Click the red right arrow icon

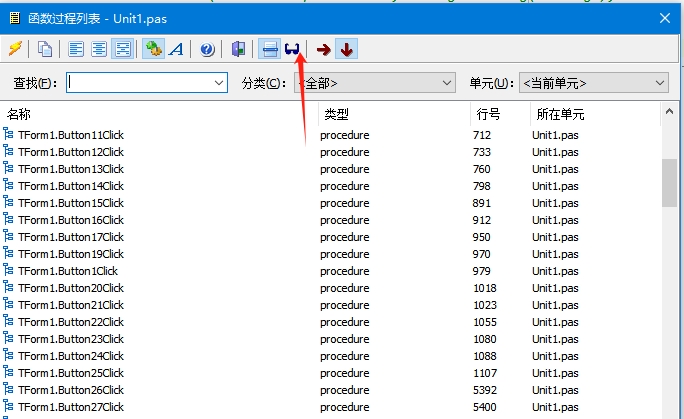point(323,49)
